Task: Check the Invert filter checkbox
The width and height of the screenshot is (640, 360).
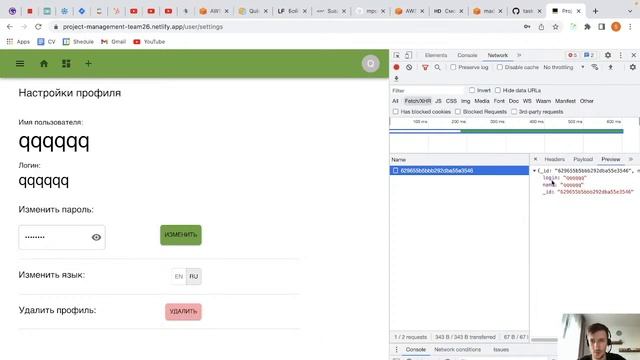Action: pyautogui.click(x=472, y=90)
